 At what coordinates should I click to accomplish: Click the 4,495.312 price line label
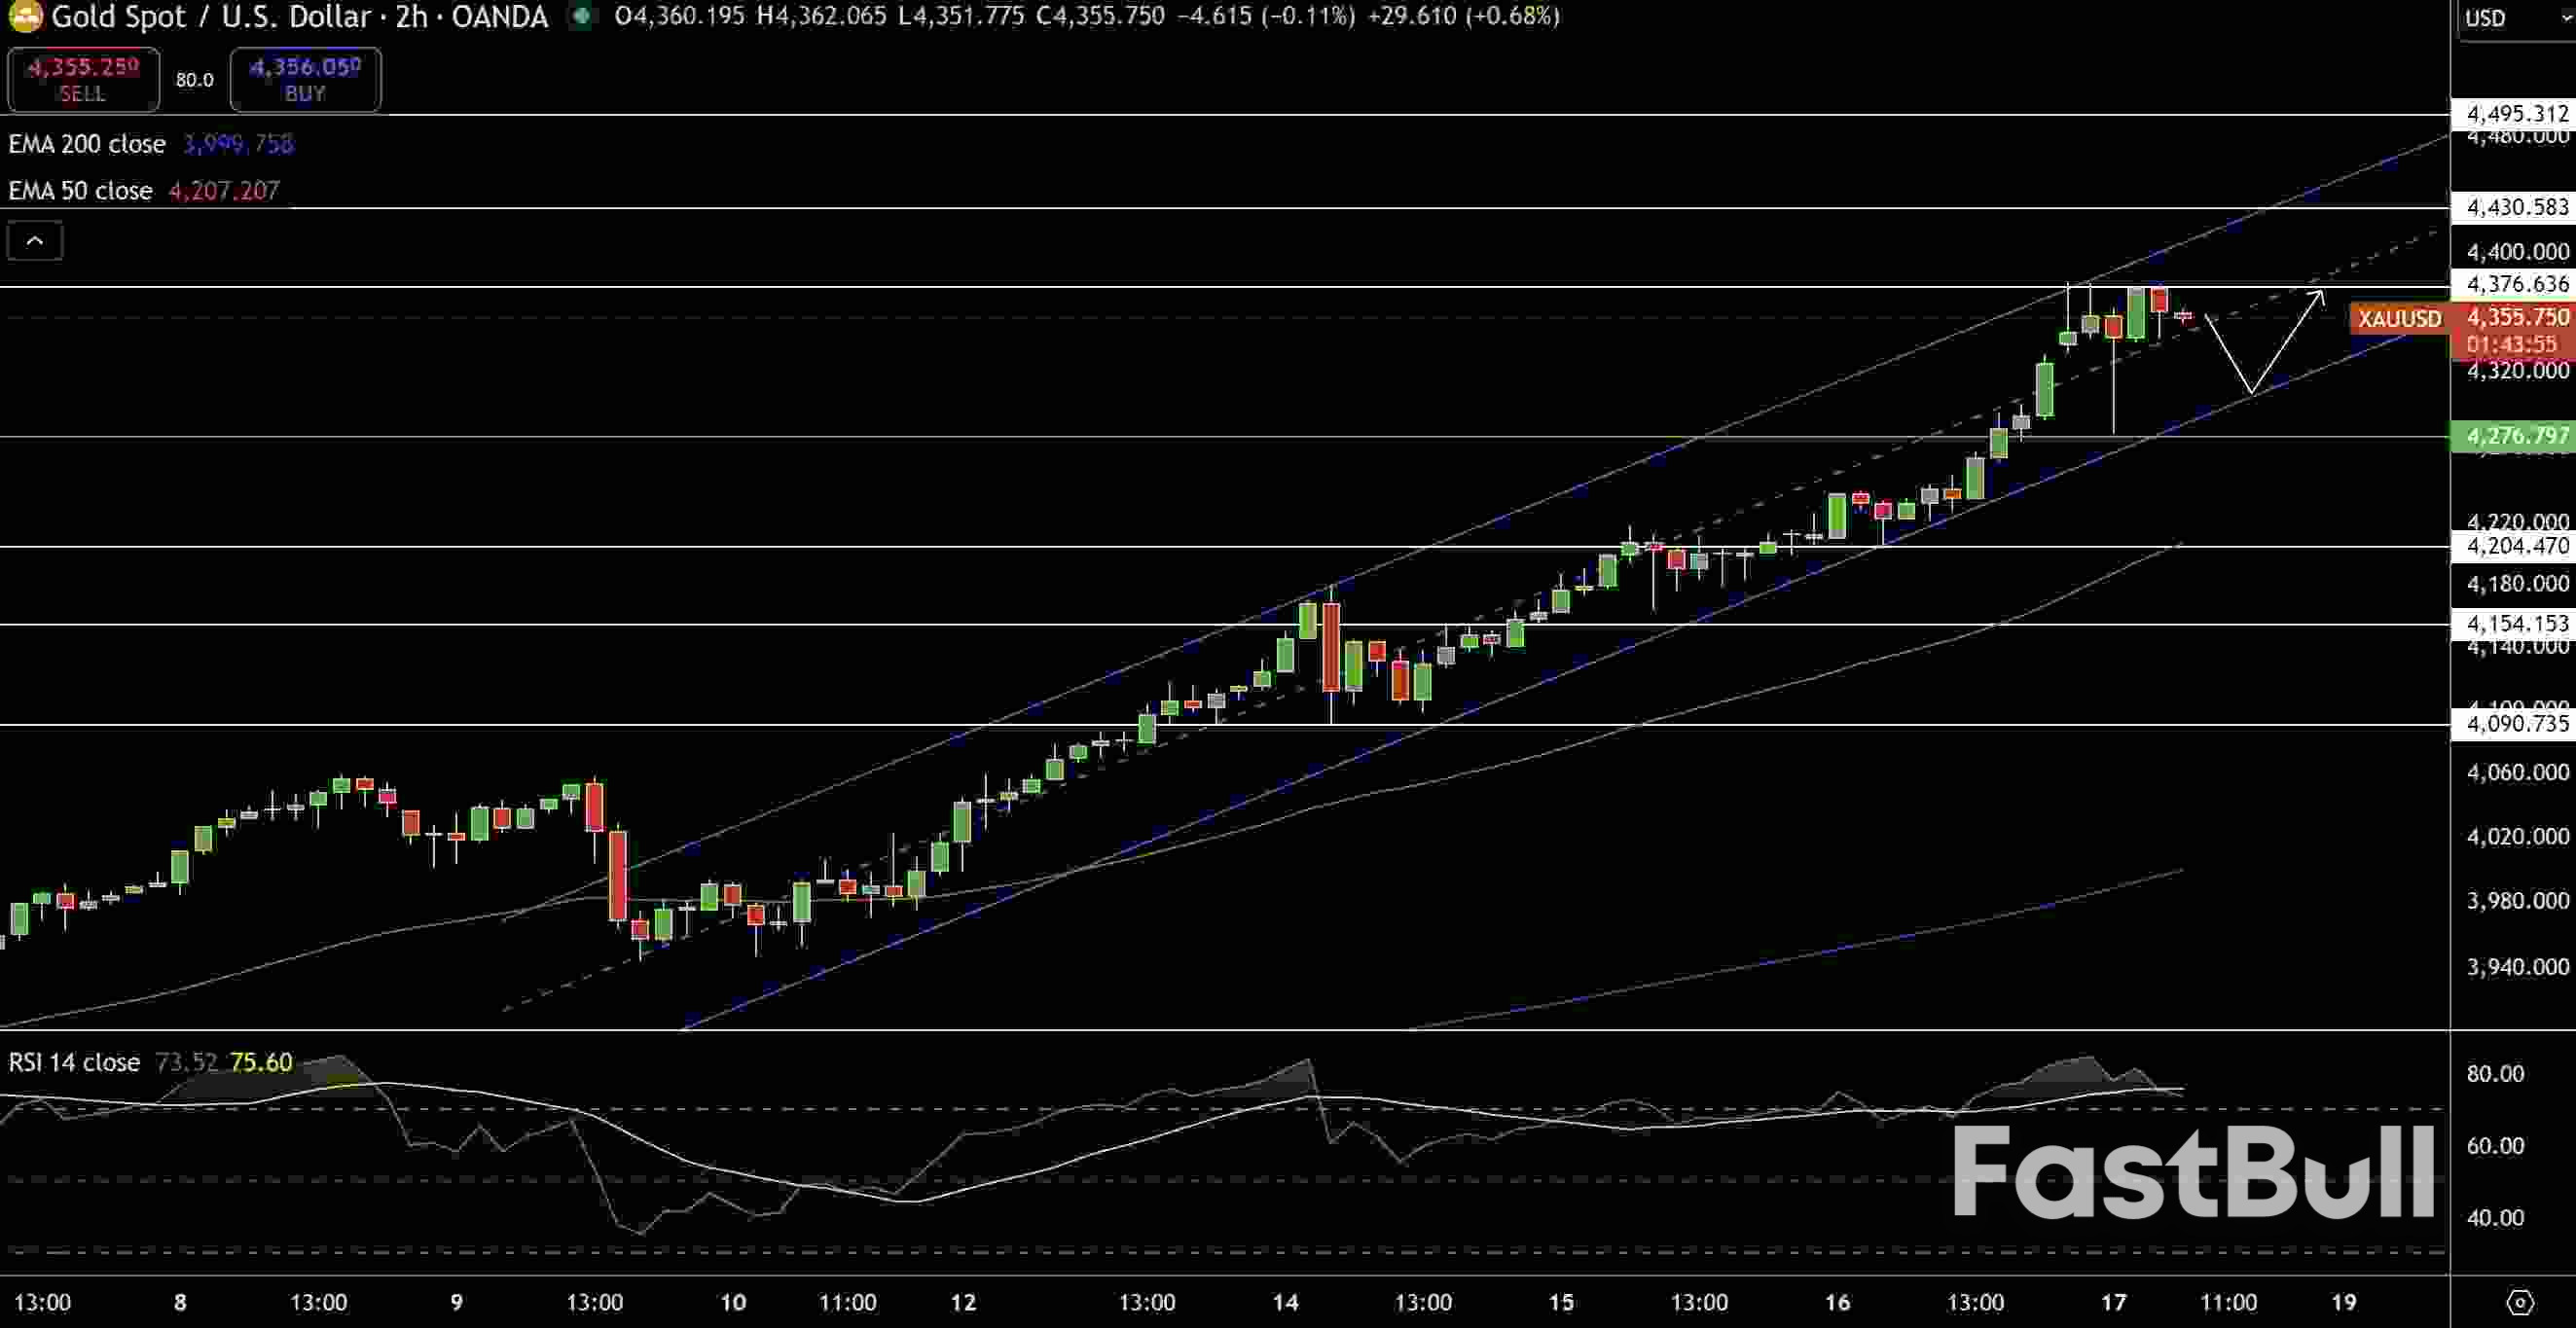[x=2515, y=113]
